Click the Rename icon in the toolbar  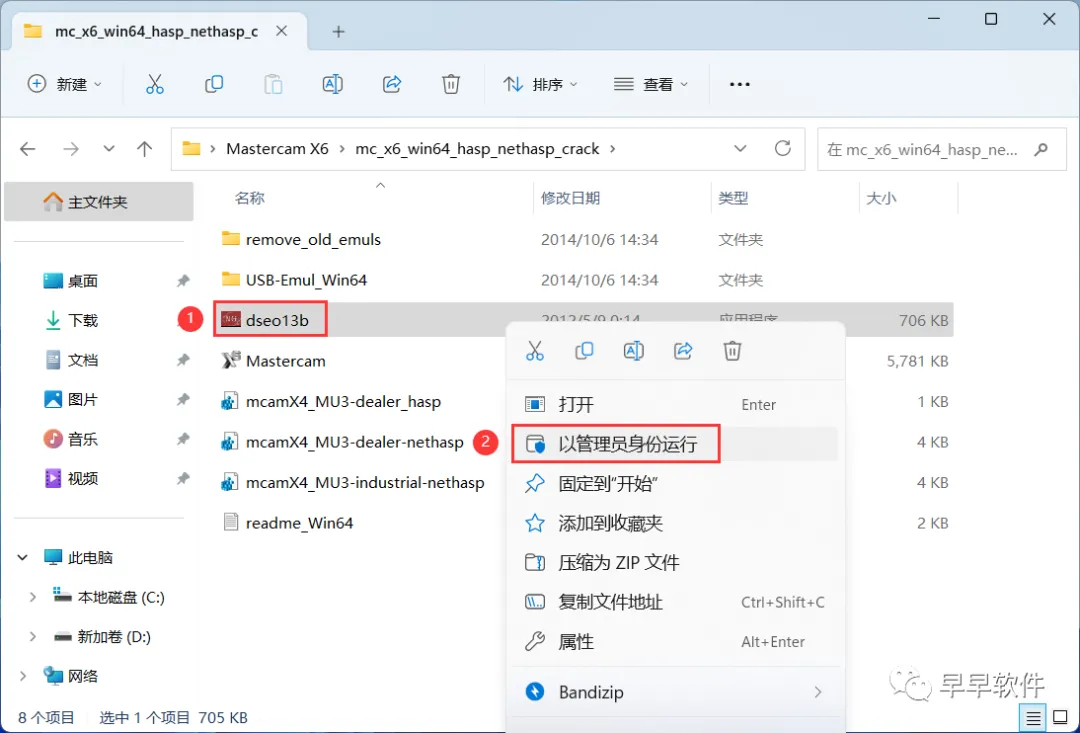333,84
